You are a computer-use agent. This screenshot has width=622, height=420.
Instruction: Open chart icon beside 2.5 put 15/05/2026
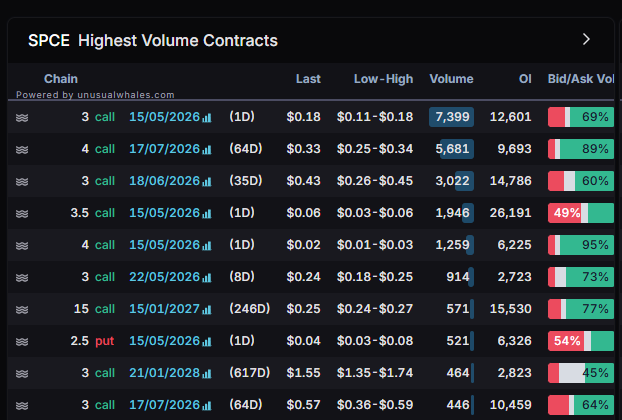click(207, 342)
